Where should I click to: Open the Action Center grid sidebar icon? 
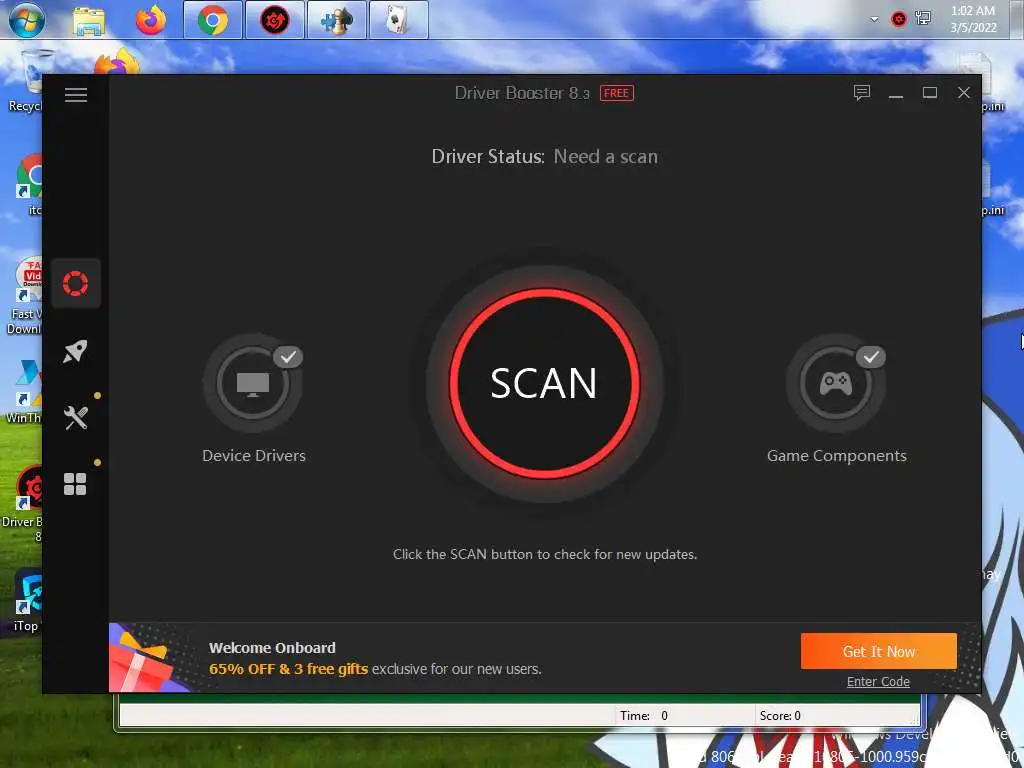point(75,484)
